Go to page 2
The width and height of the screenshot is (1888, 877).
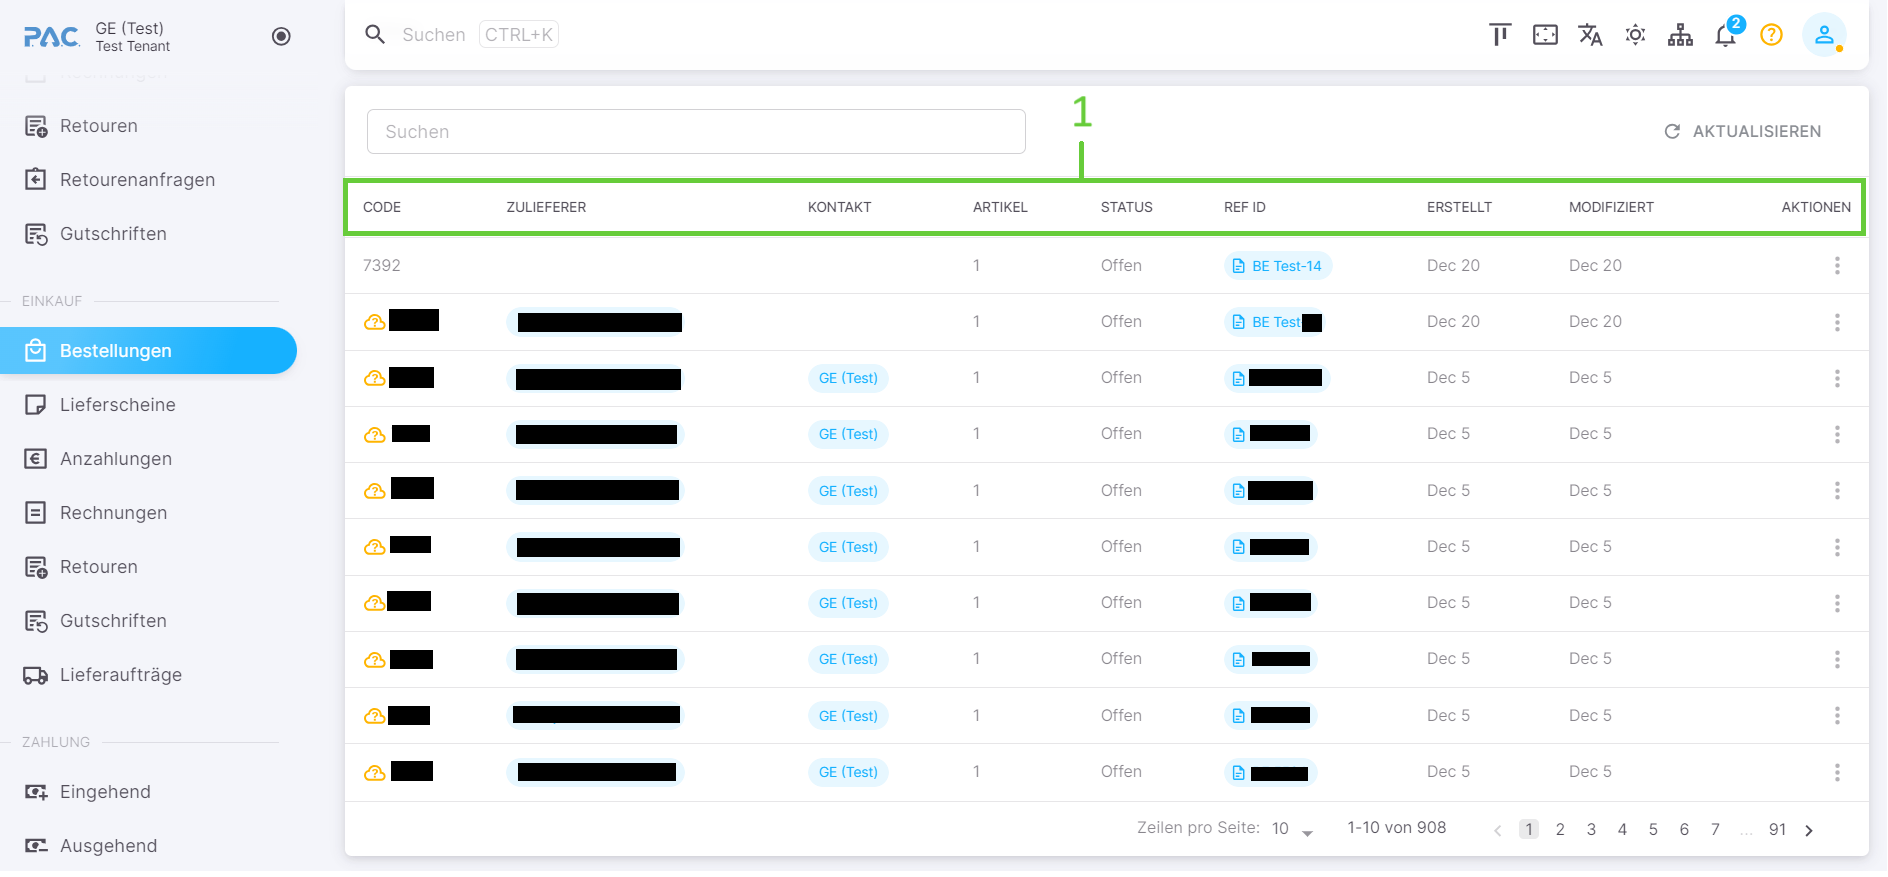1560,829
